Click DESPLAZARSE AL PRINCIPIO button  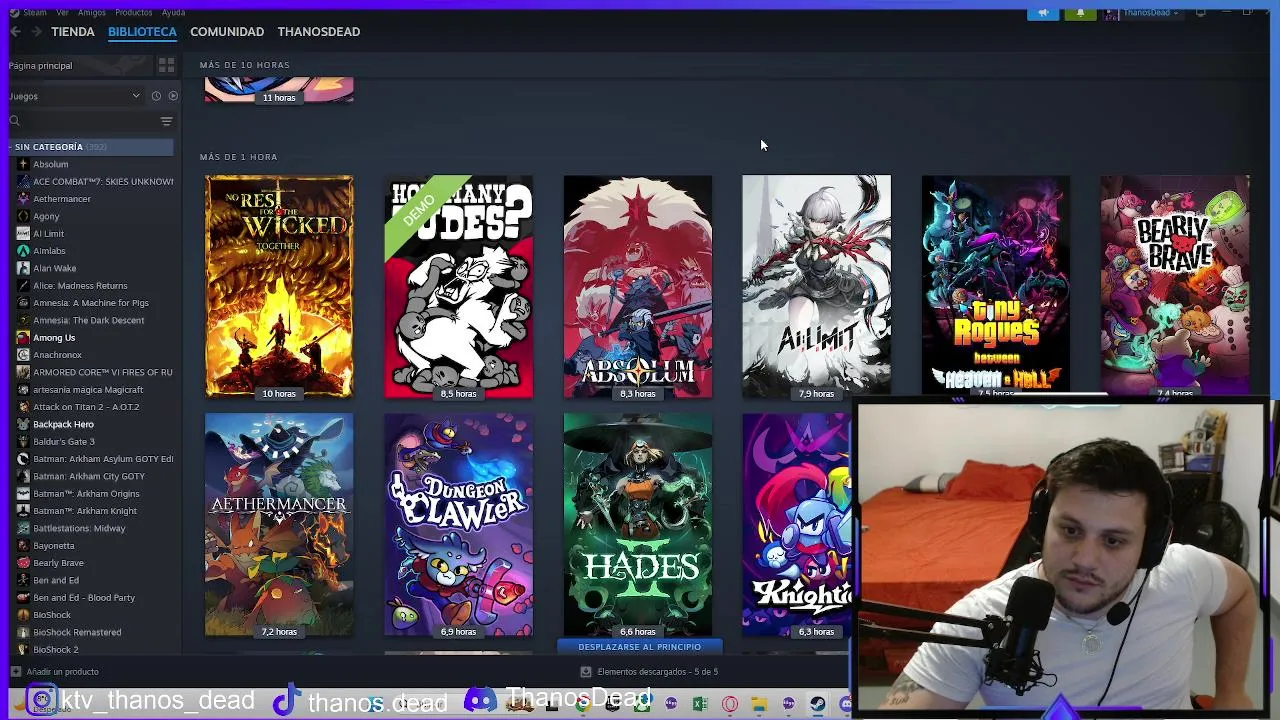[x=639, y=647]
